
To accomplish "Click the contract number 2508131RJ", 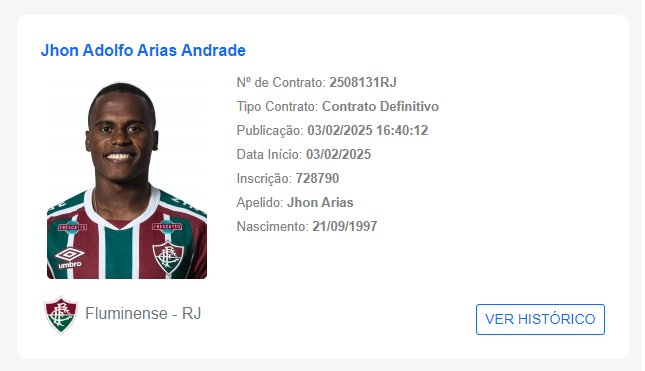I will tap(363, 82).
